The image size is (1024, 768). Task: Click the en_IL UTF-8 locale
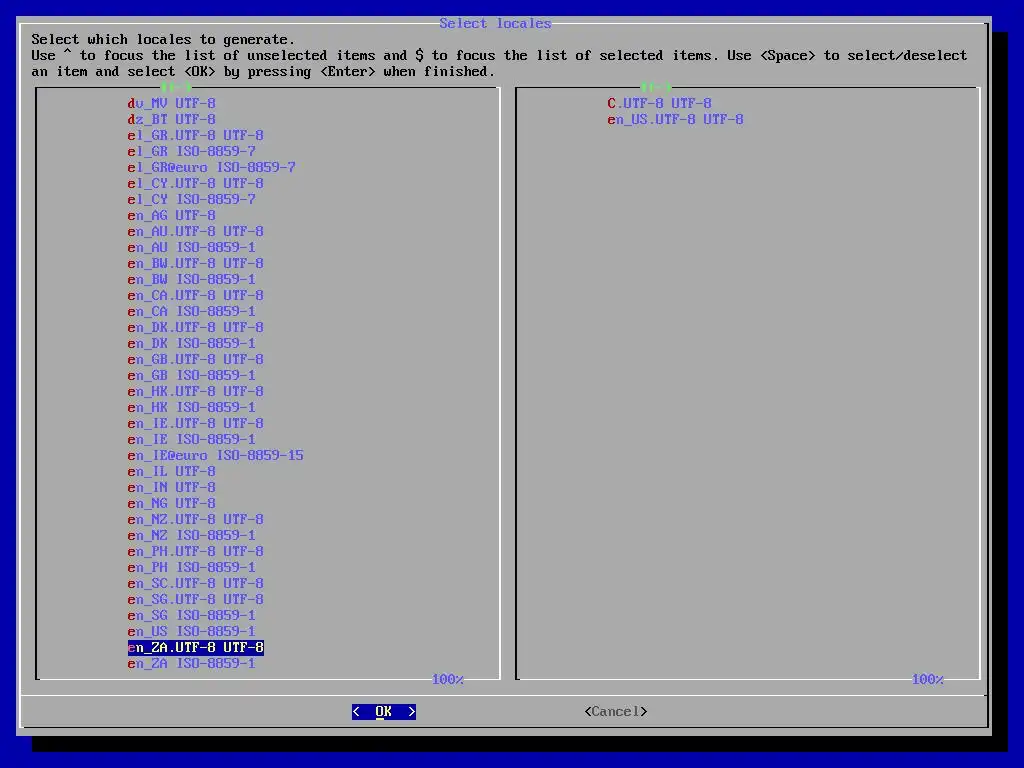tap(172, 471)
